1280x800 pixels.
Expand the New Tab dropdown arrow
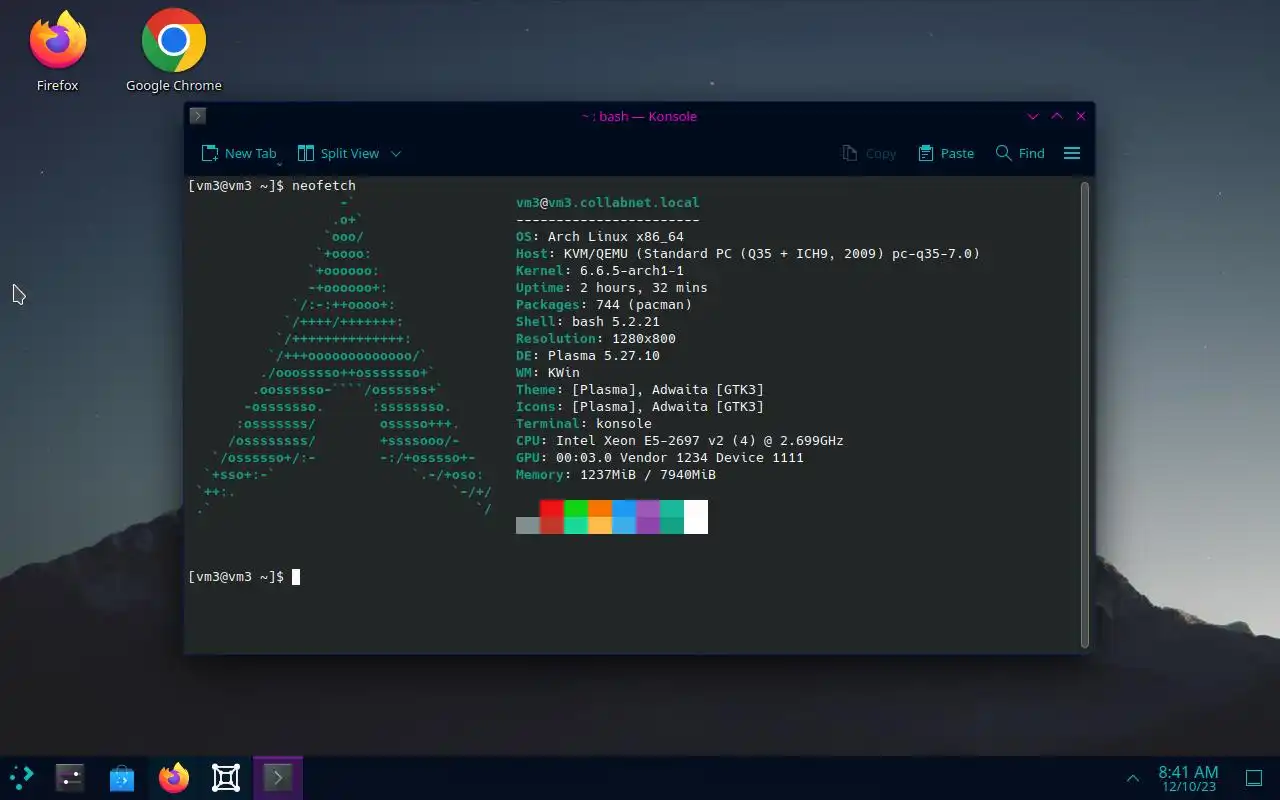coord(279,164)
